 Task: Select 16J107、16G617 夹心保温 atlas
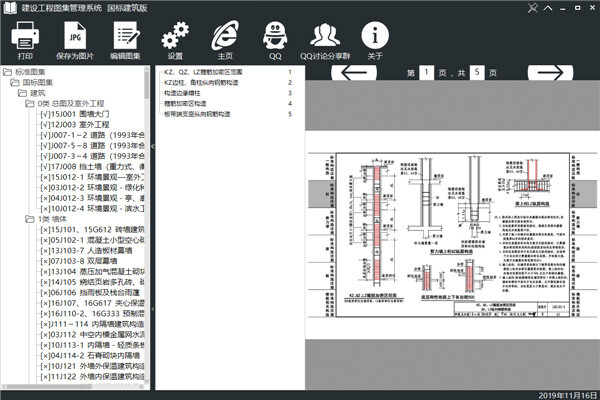(92, 303)
